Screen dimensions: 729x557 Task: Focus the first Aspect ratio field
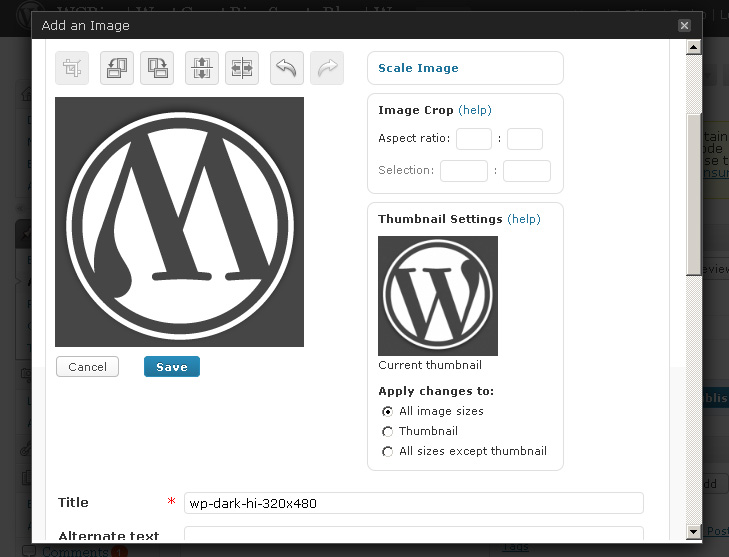point(474,139)
